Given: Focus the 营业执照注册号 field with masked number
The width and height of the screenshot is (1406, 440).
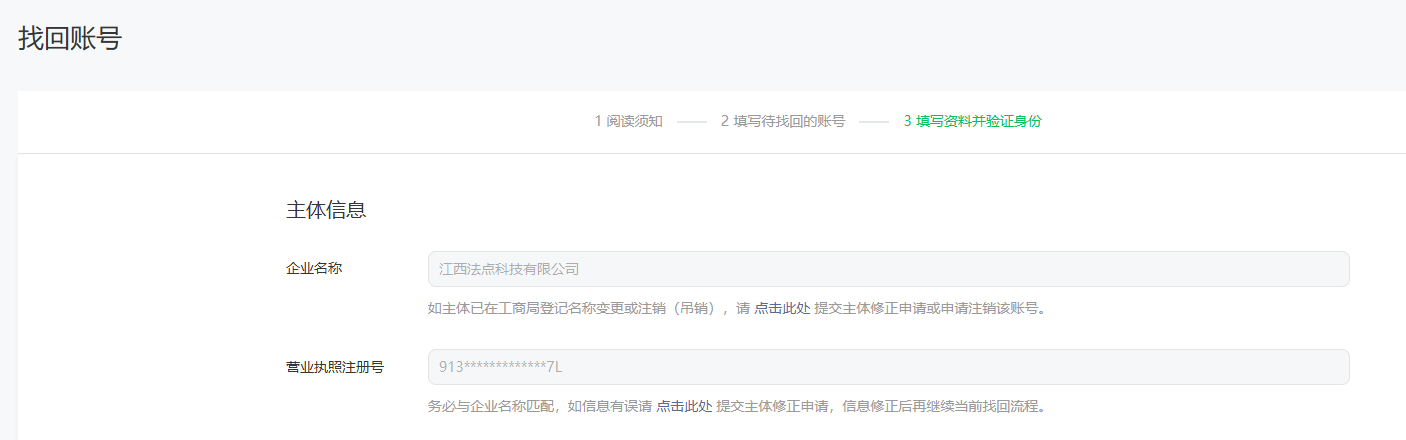Looking at the screenshot, I should pyautogui.click(x=888, y=367).
